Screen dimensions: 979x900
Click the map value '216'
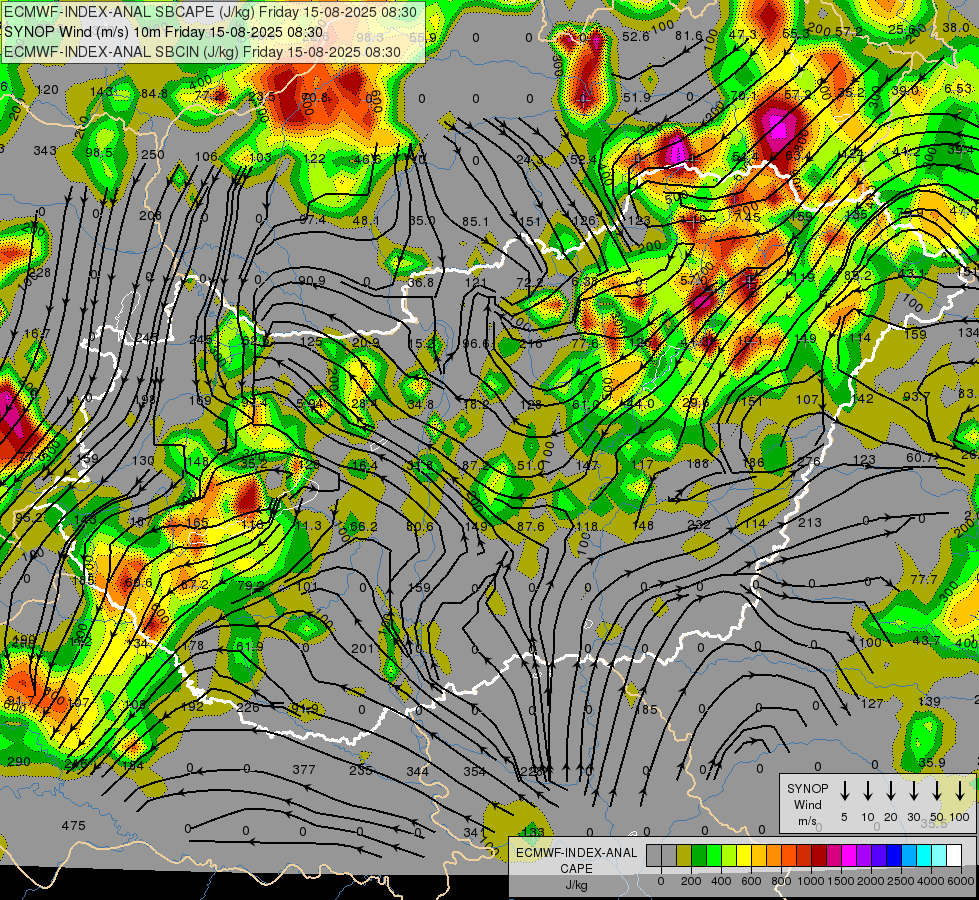[x=531, y=344]
